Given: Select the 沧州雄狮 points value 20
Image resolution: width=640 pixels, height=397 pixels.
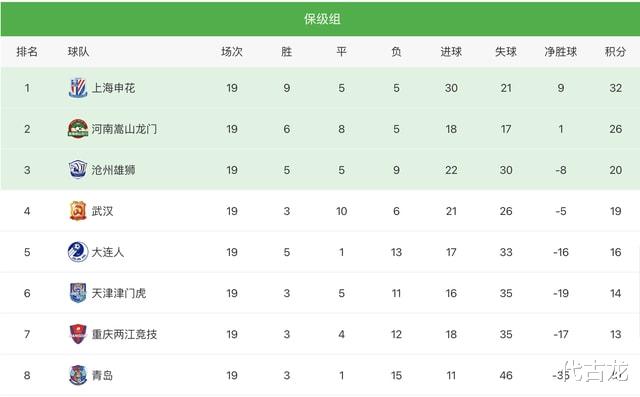Looking at the screenshot, I should (x=616, y=170).
